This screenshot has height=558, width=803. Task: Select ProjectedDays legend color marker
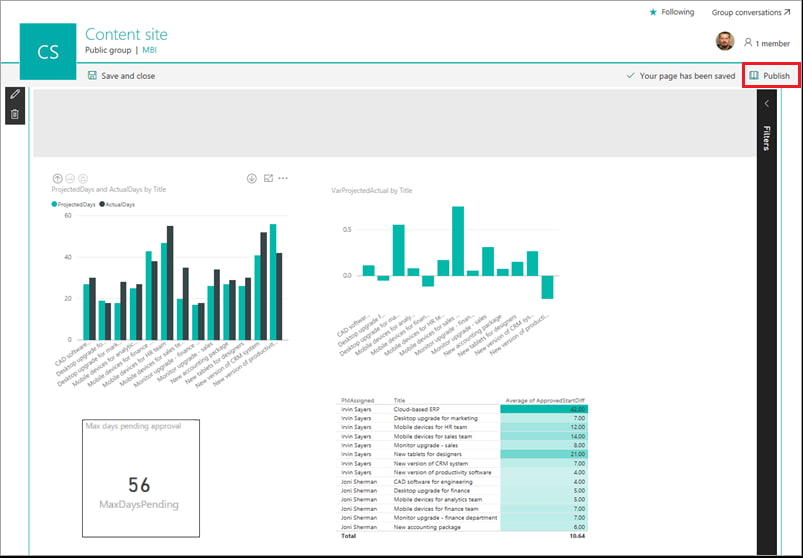tap(56, 204)
